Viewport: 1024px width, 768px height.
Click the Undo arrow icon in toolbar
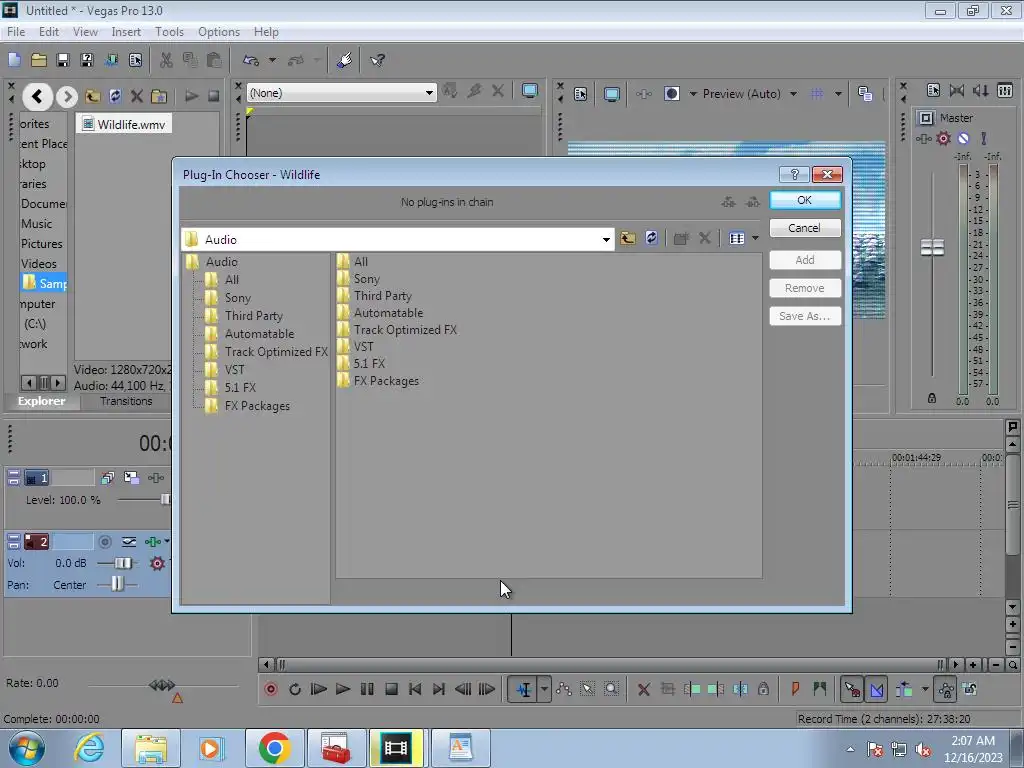[251, 60]
